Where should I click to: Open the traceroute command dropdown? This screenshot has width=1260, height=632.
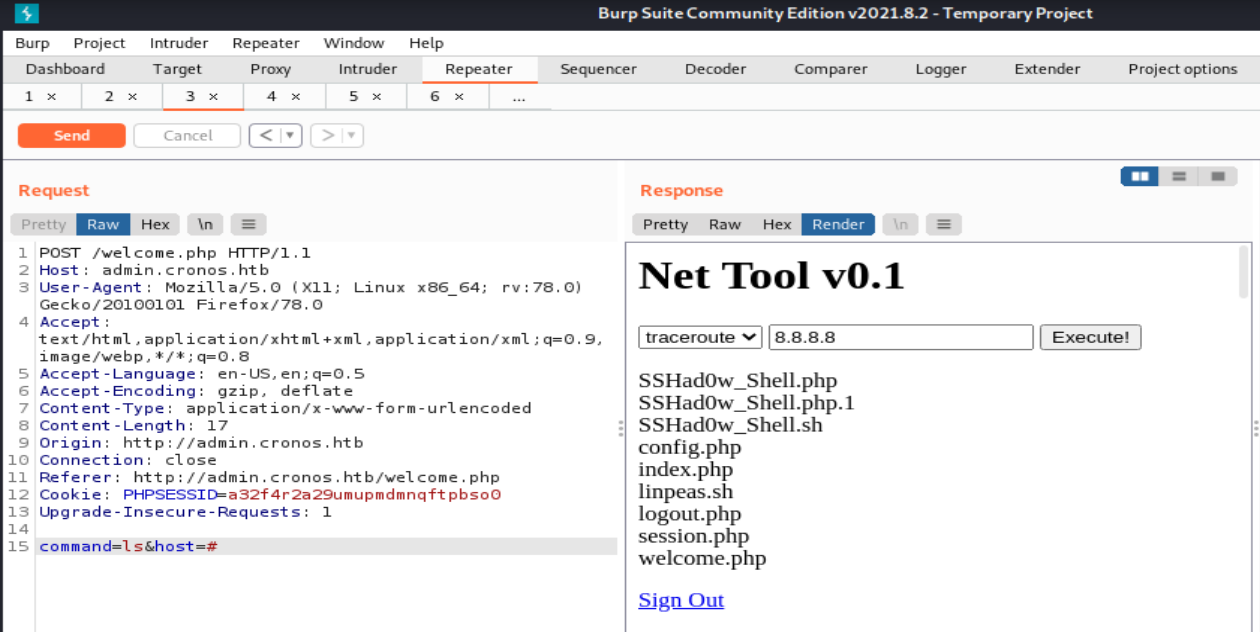700,337
